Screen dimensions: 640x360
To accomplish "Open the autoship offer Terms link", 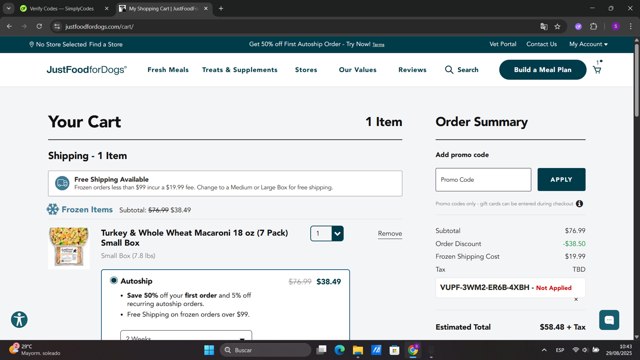I will point(378,44).
